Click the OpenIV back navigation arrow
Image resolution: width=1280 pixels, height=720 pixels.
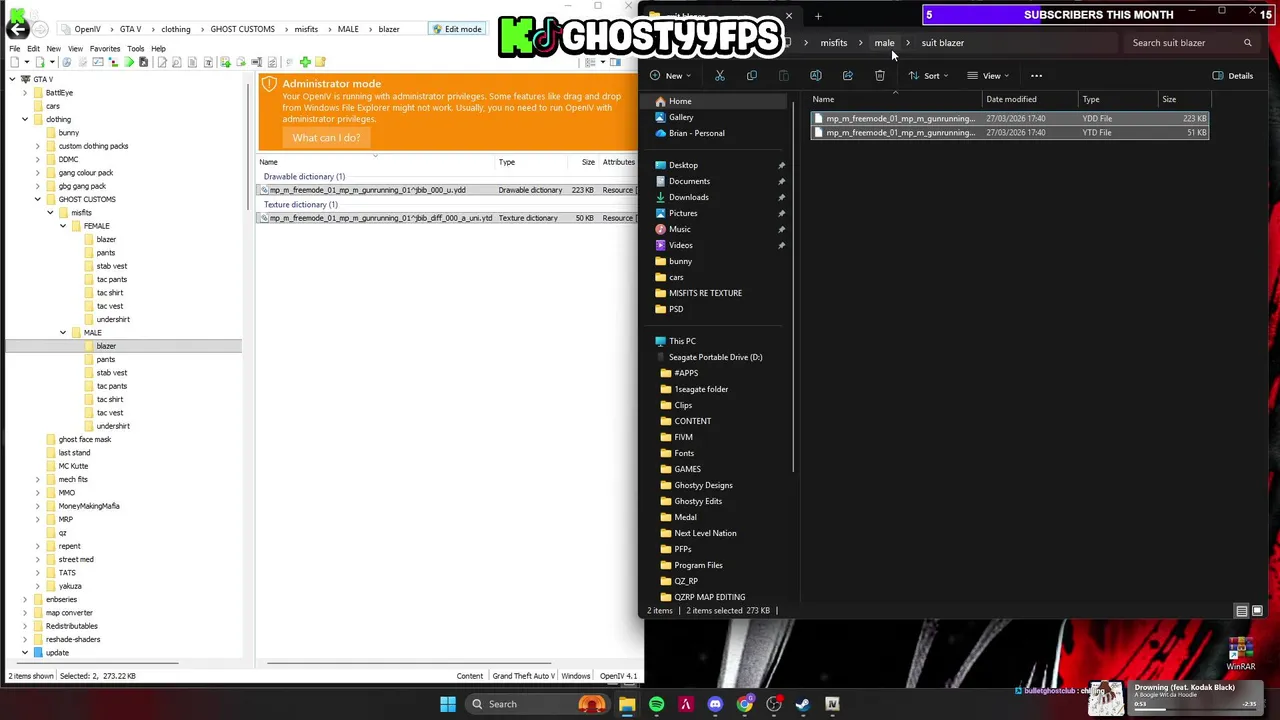click(x=18, y=29)
